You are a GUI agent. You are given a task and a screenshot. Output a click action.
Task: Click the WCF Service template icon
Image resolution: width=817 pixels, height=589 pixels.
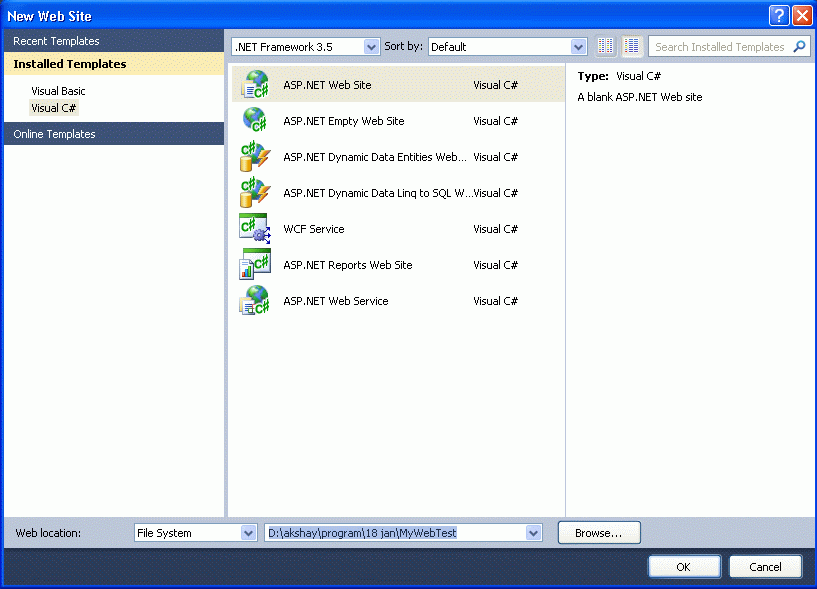255,228
